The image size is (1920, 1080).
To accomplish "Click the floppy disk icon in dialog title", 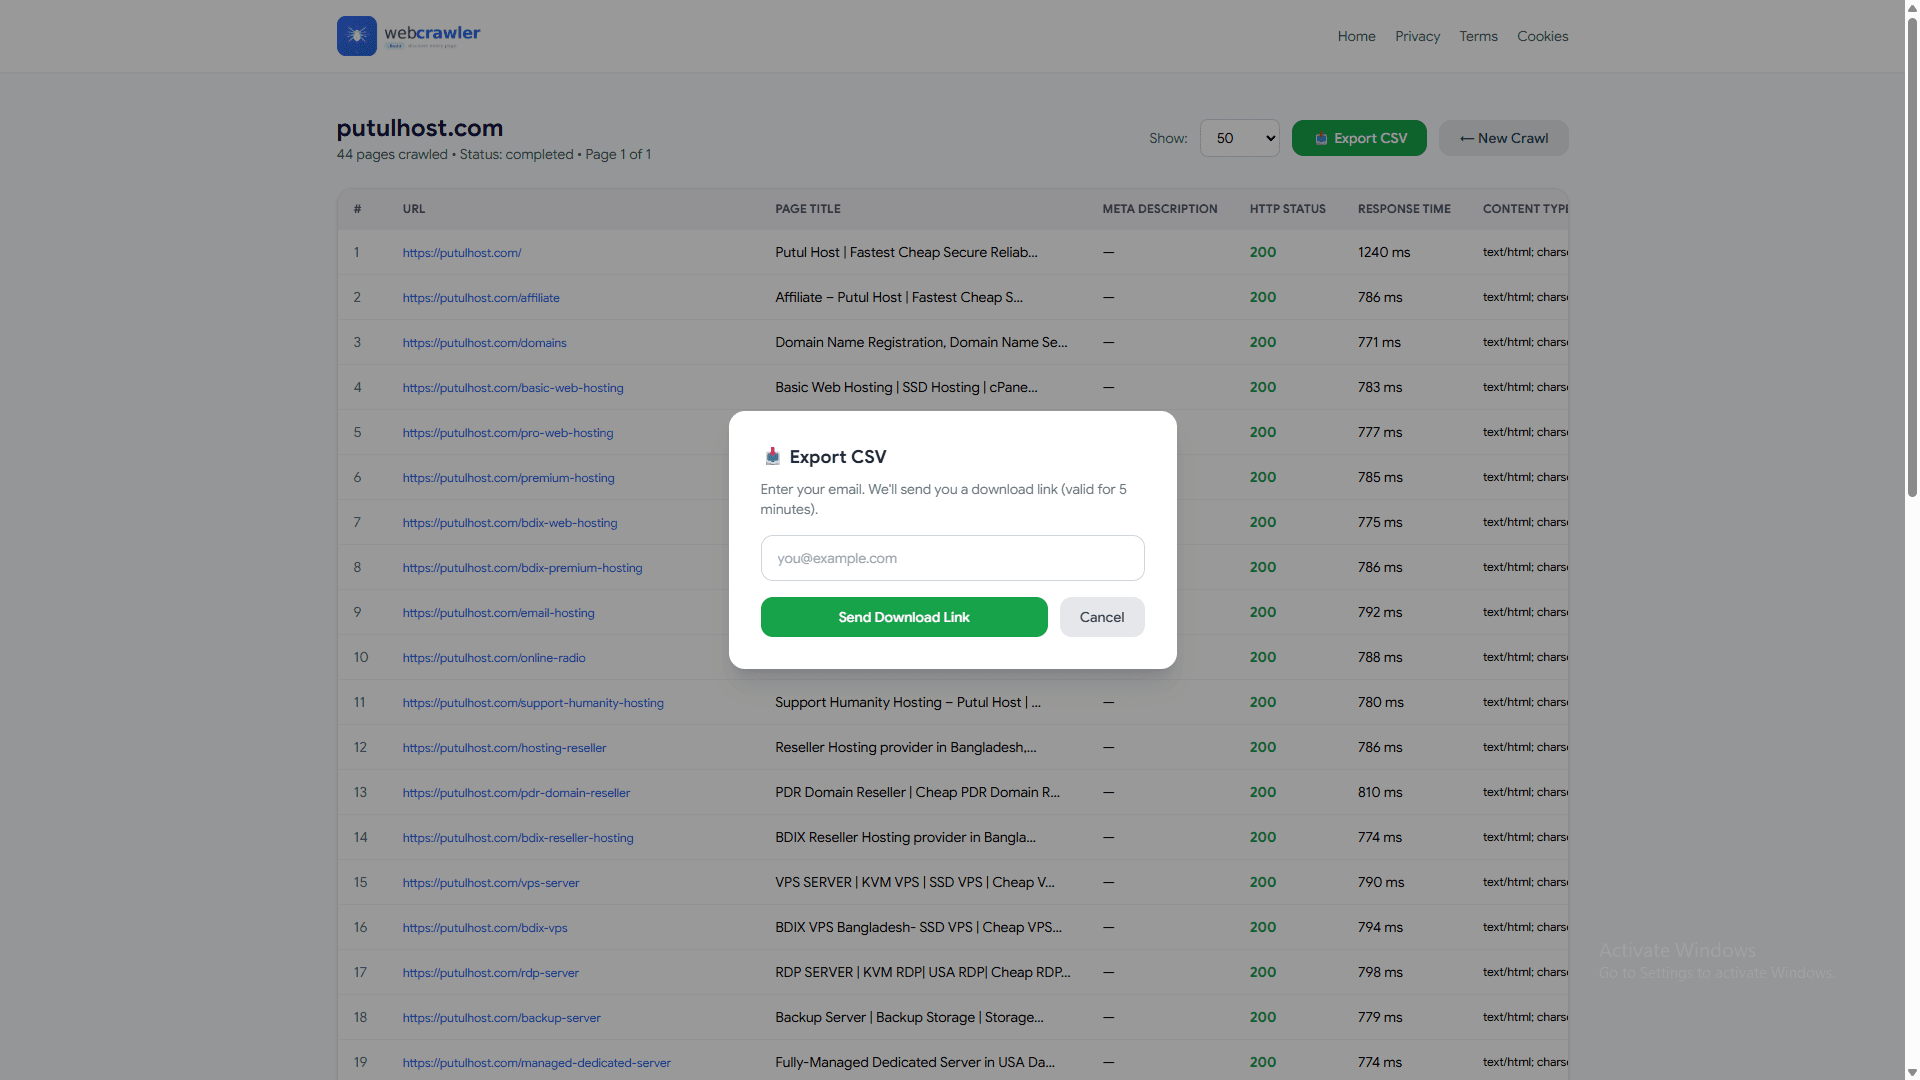I will [772, 456].
